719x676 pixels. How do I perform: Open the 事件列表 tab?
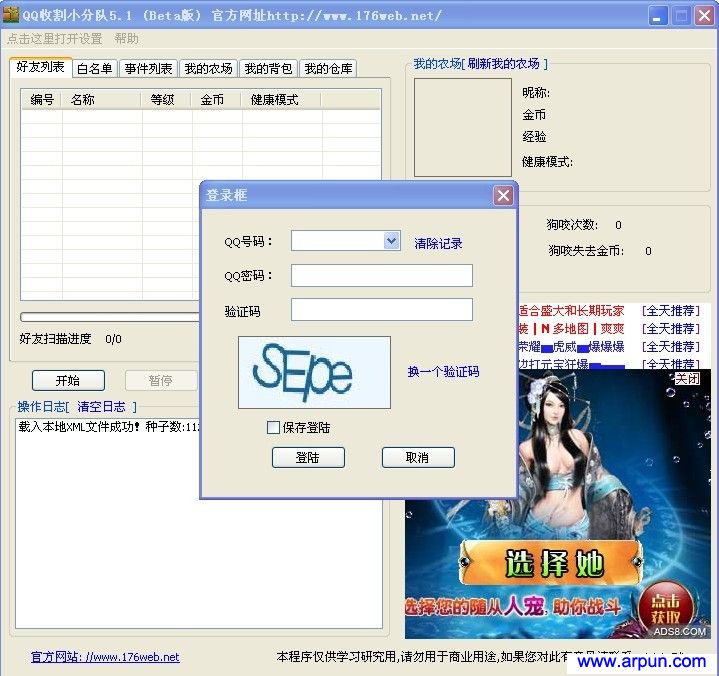(x=148, y=69)
